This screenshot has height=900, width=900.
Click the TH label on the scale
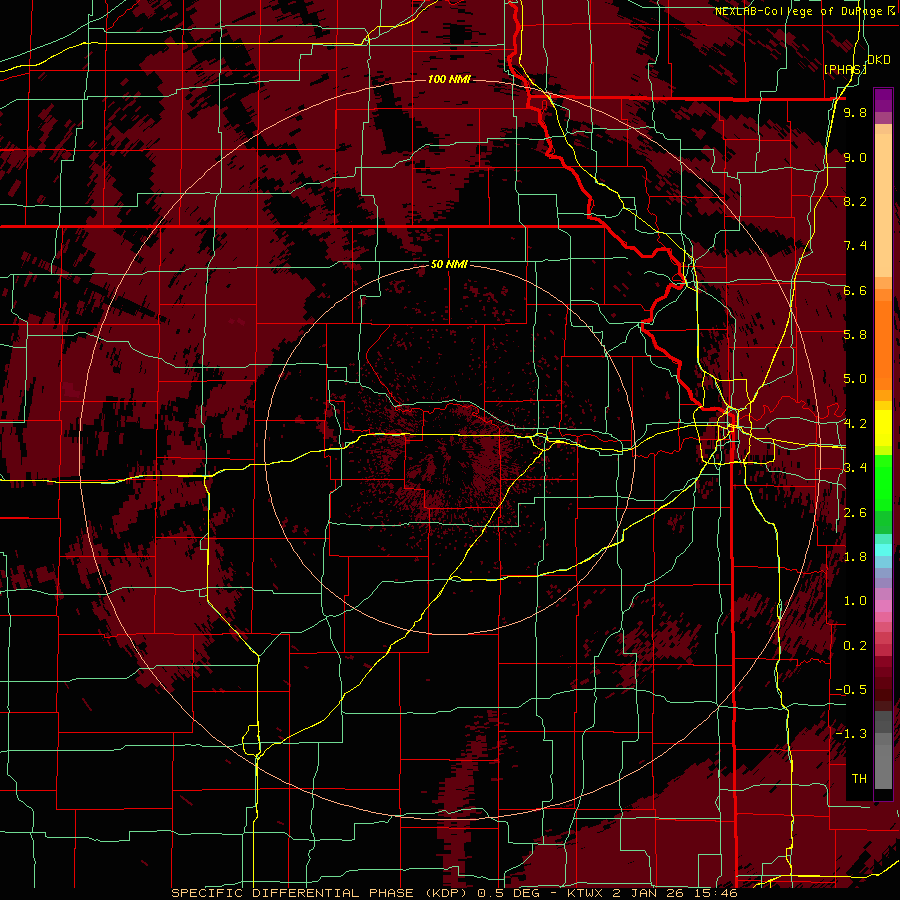click(859, 779)
